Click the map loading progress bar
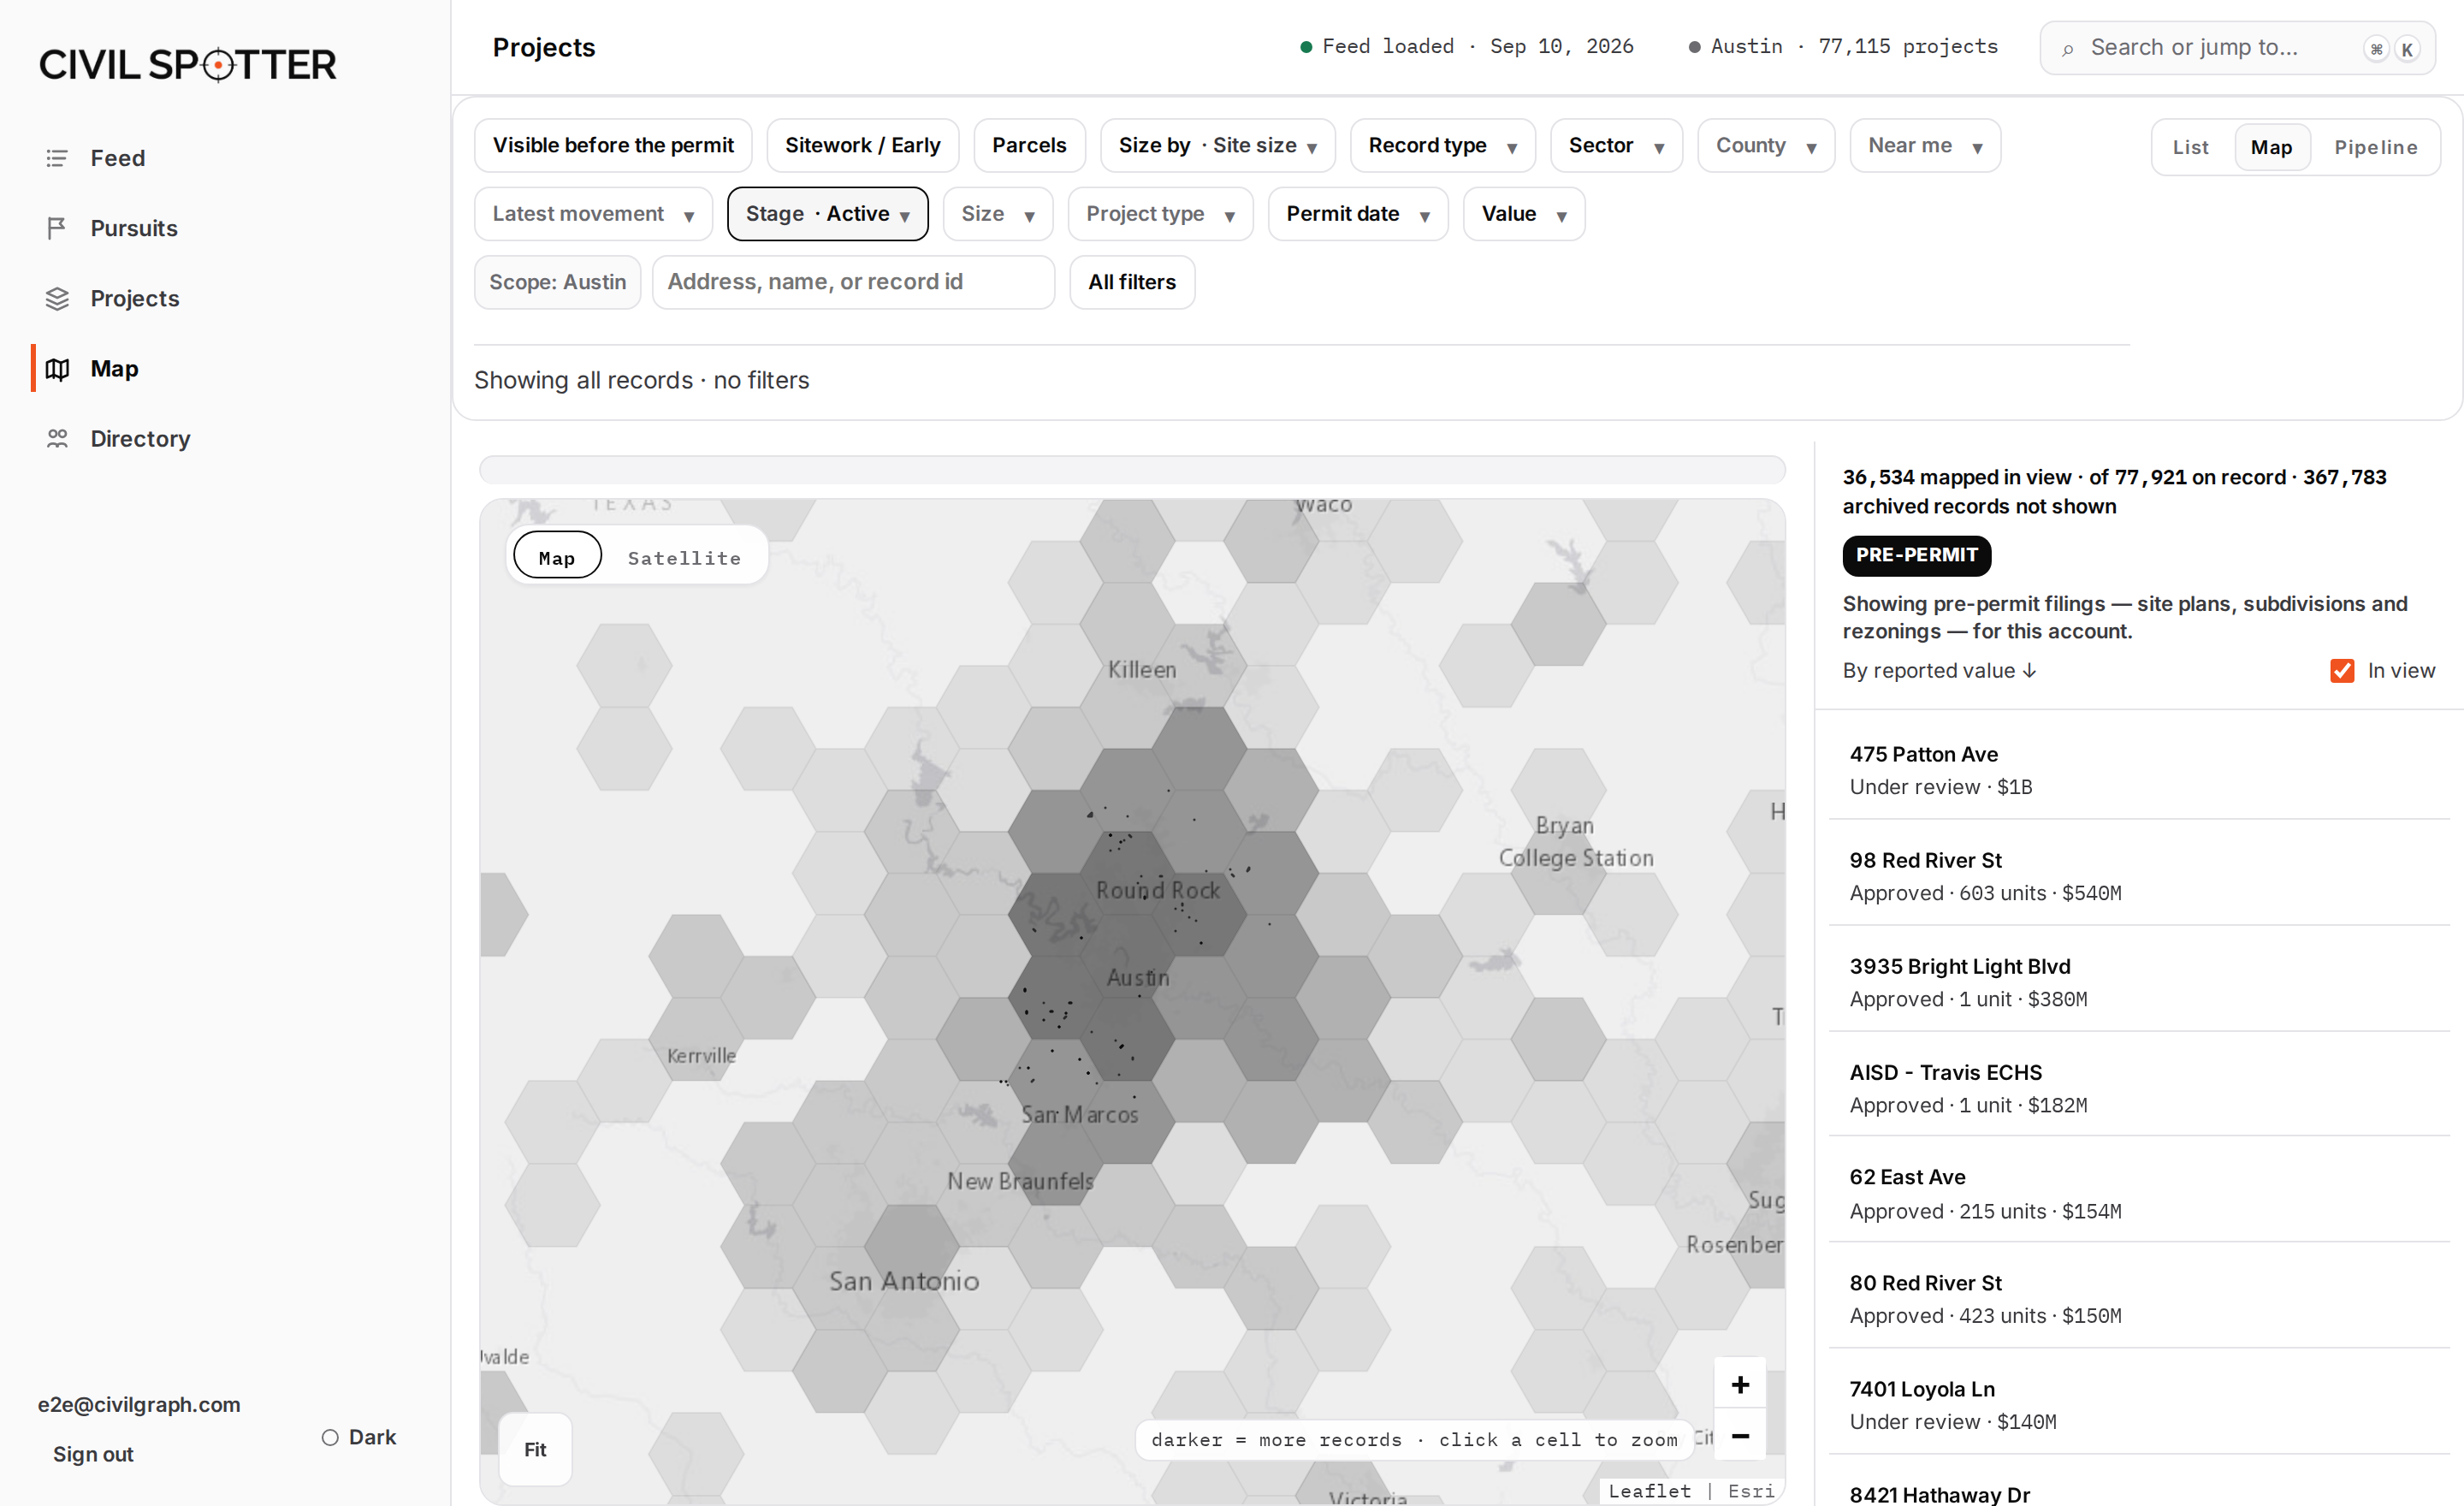This screenshot has height=1506, width=2464. [1132, 469]
